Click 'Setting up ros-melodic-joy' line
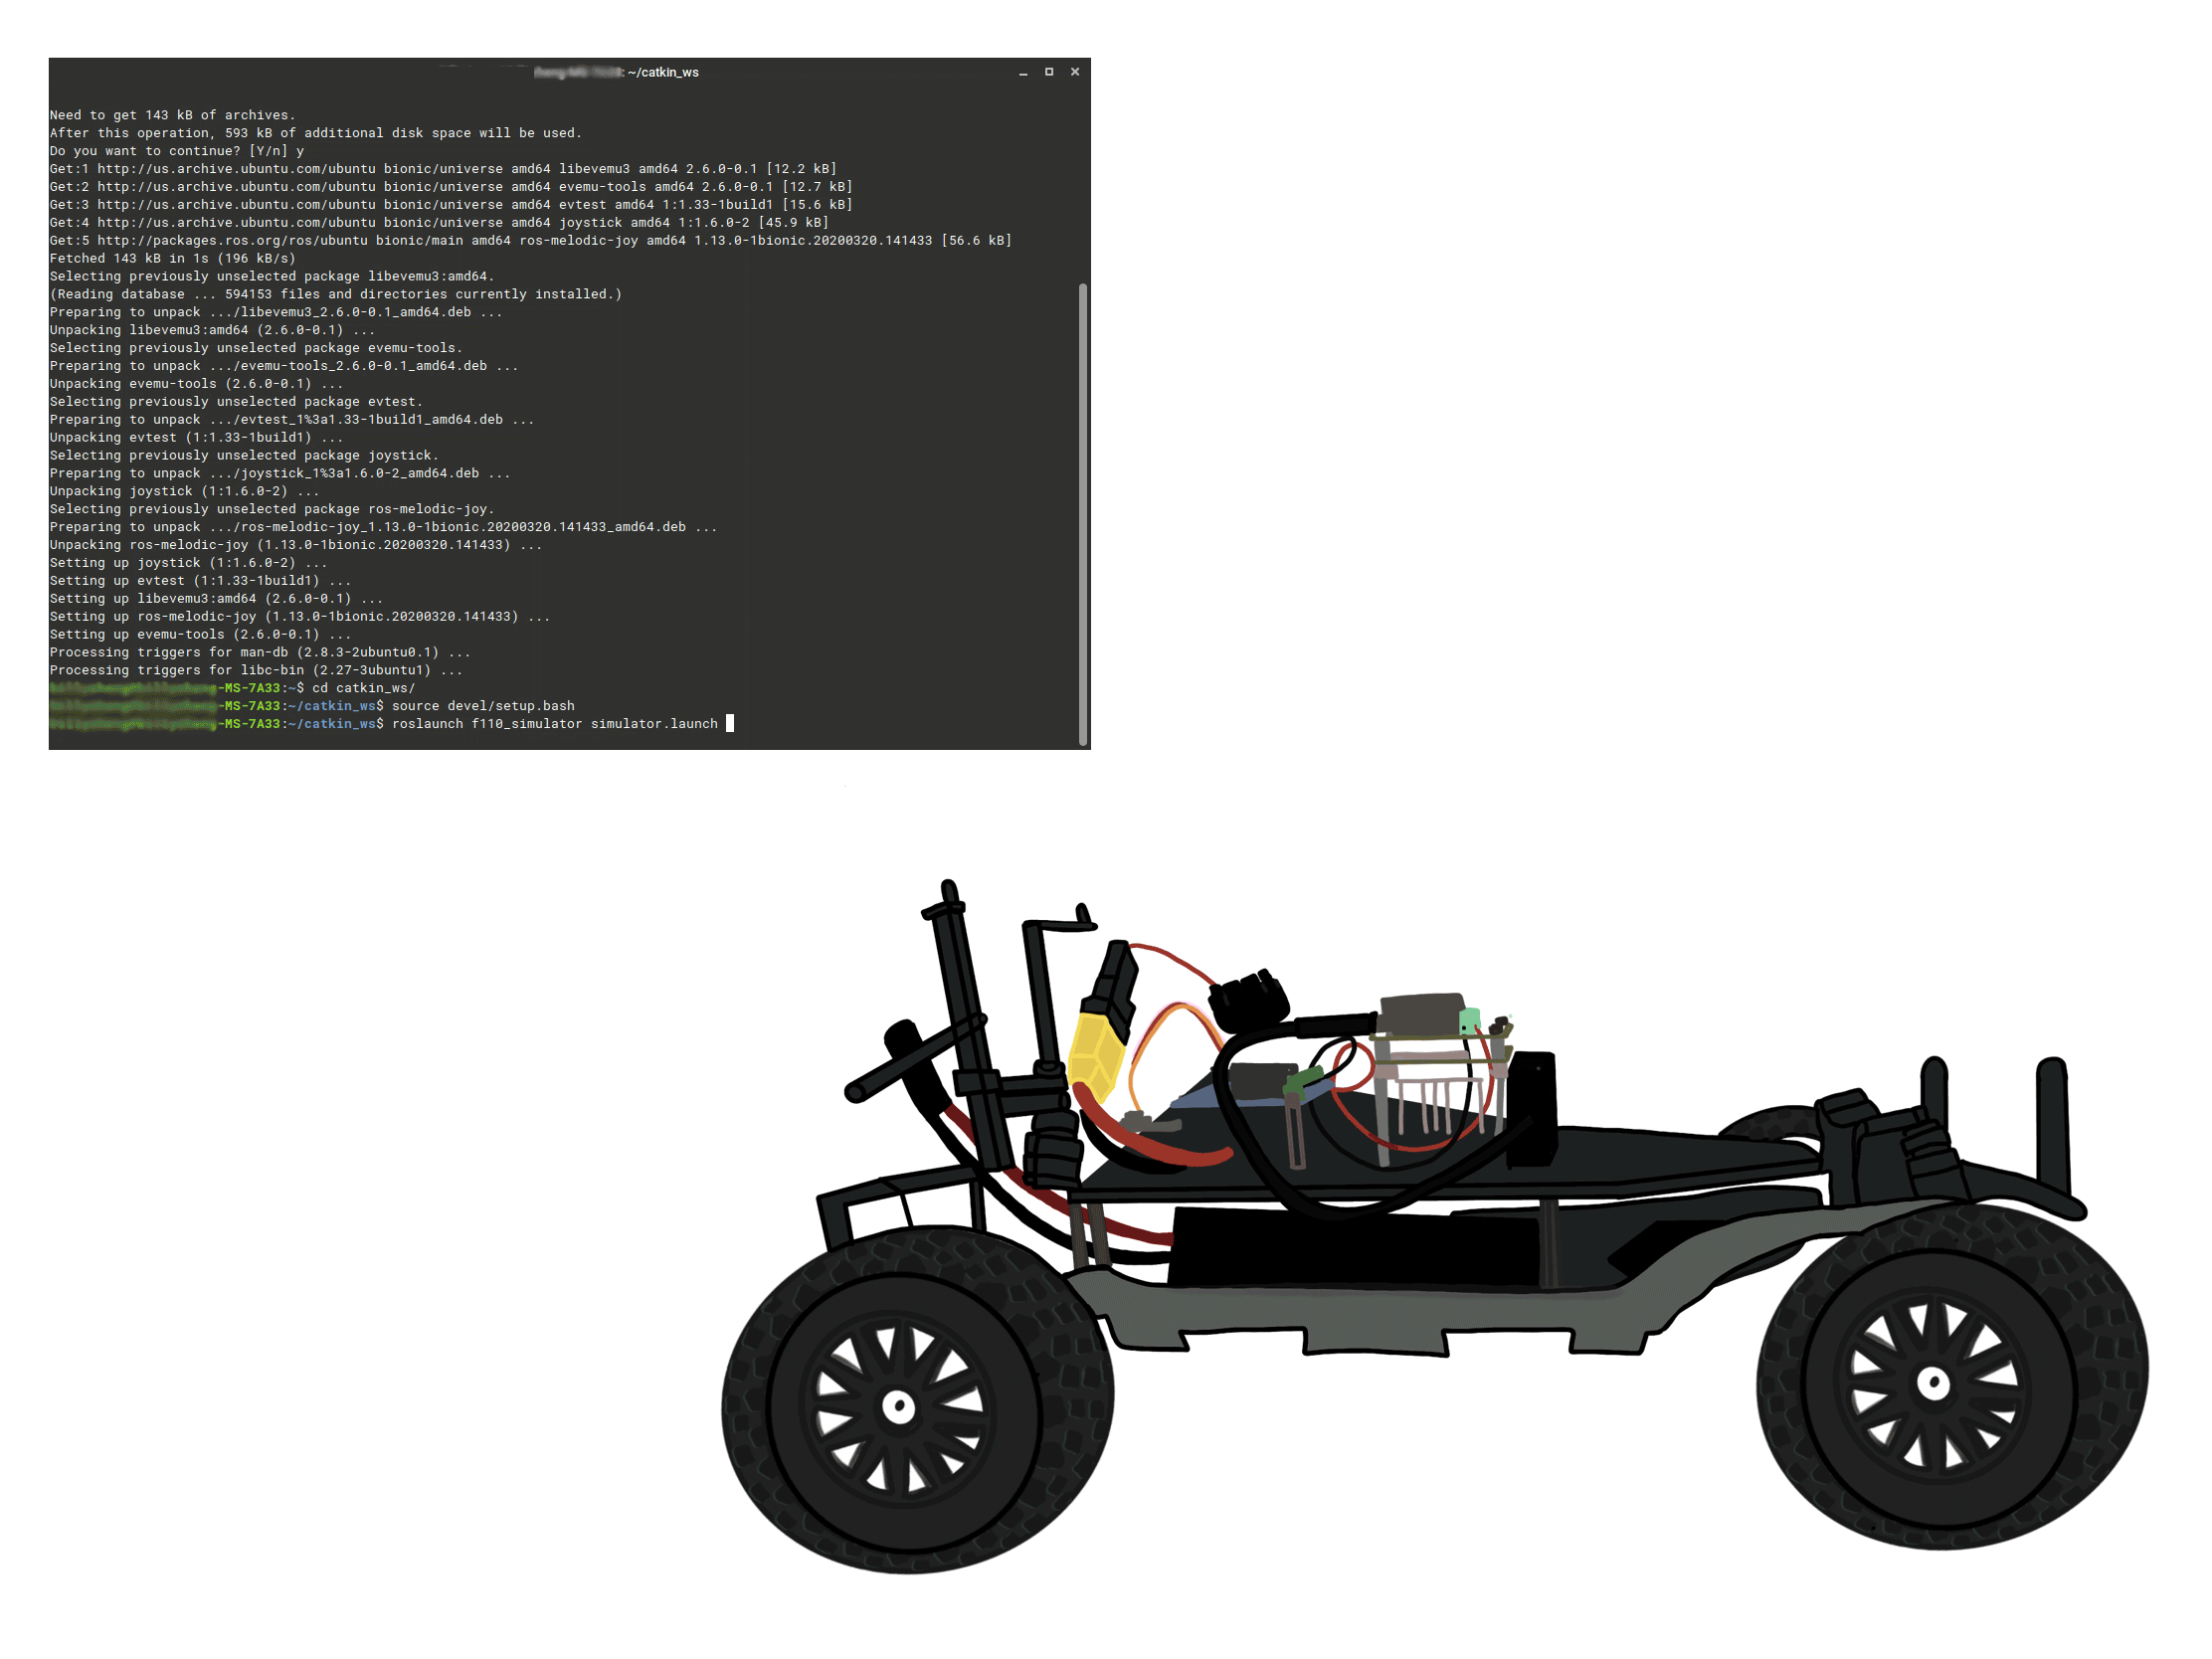 point(299,616)
